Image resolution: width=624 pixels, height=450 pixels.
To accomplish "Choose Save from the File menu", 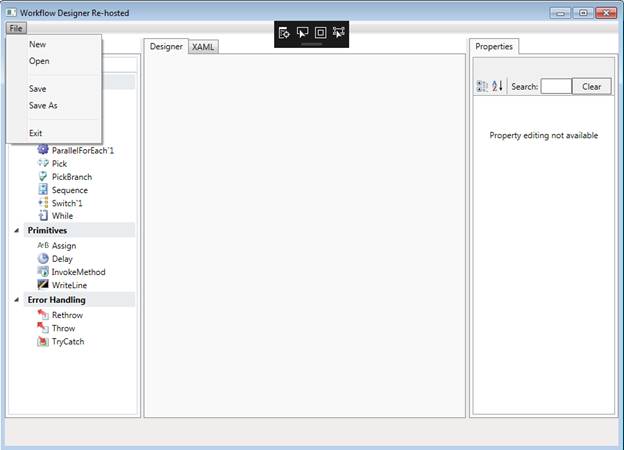I will coord(37,89).
